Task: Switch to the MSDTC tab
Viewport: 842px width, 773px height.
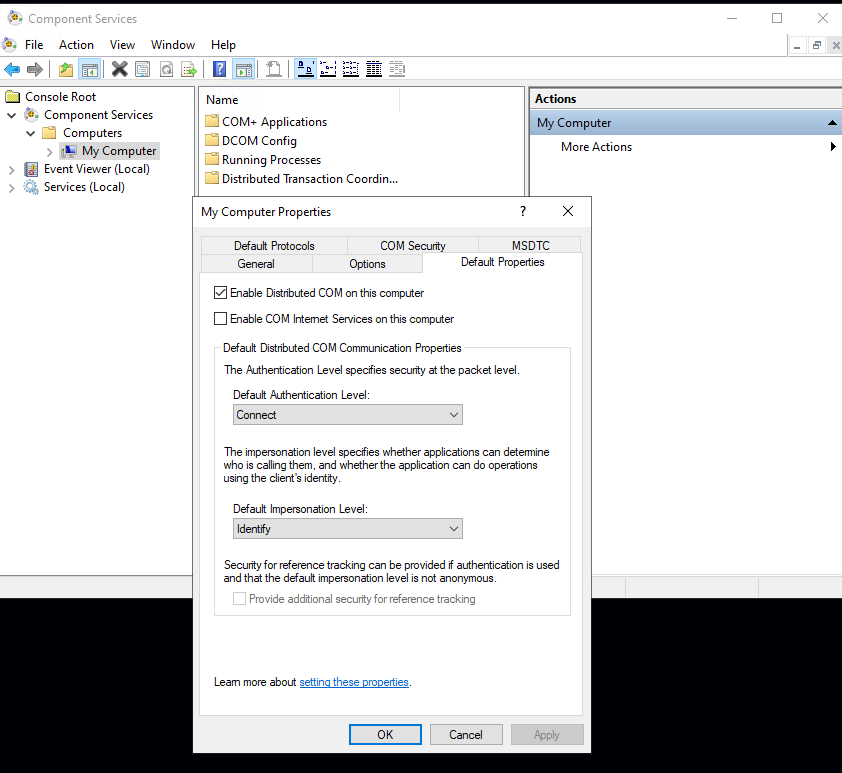Action: tap(530, 245)
